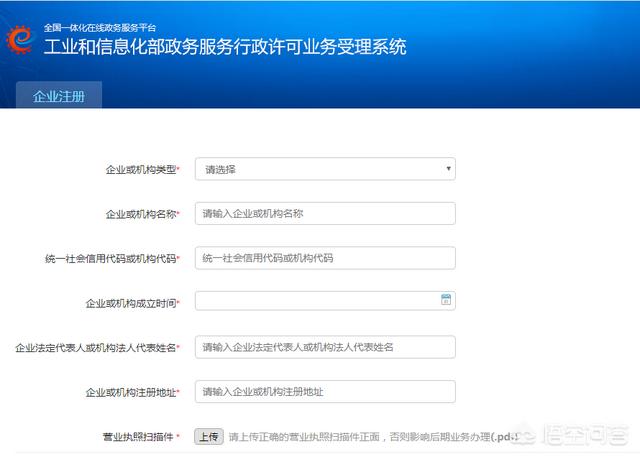The height and width of the screenshot is (457, 640).
Task: Click the 企业法定代表人或机构法人代表姓名 label
Action: coord(96,348)
